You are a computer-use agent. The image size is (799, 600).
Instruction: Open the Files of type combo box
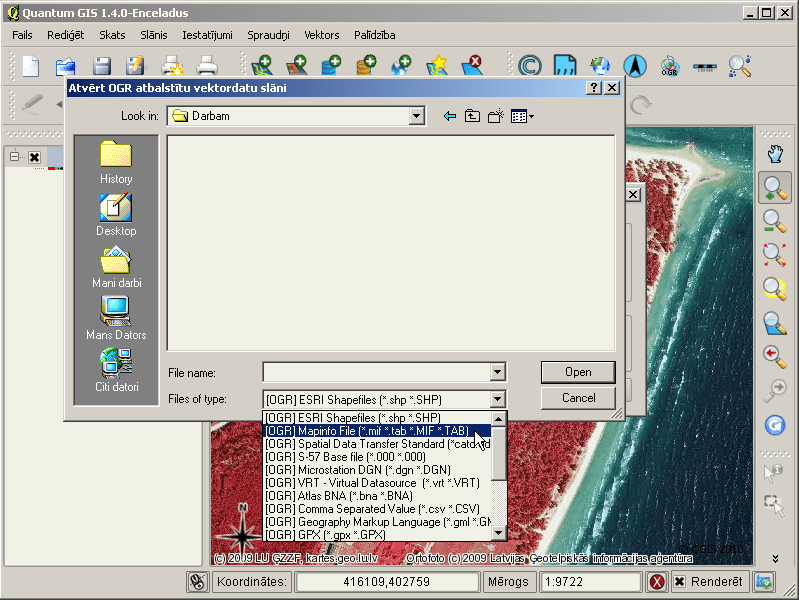(384, 399)
